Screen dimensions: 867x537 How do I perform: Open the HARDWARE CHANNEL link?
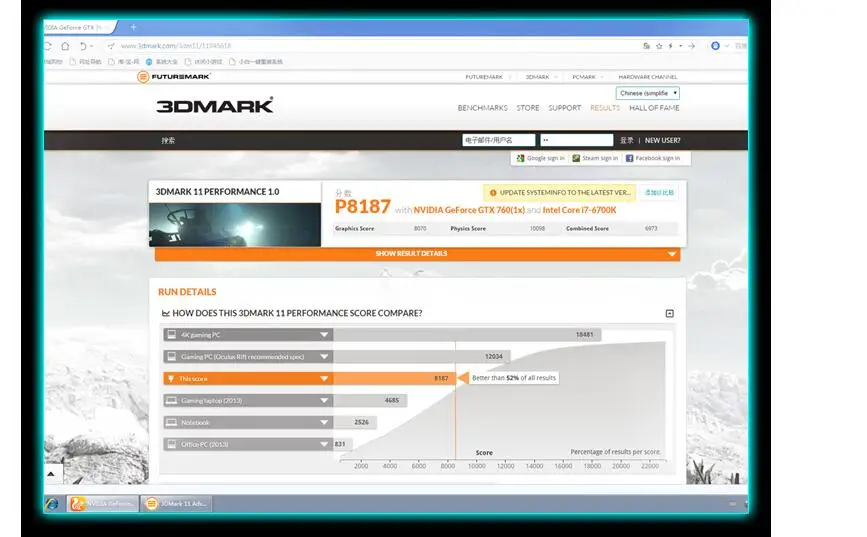(647, 77)
